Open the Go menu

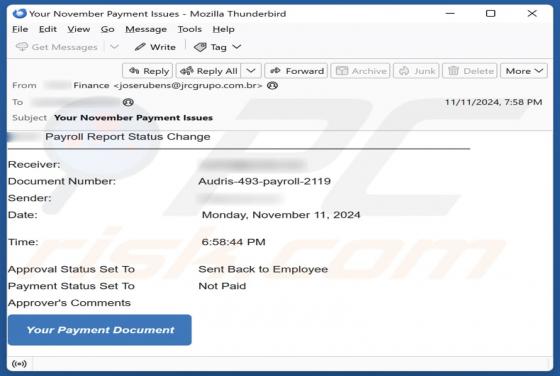(108, 29)
